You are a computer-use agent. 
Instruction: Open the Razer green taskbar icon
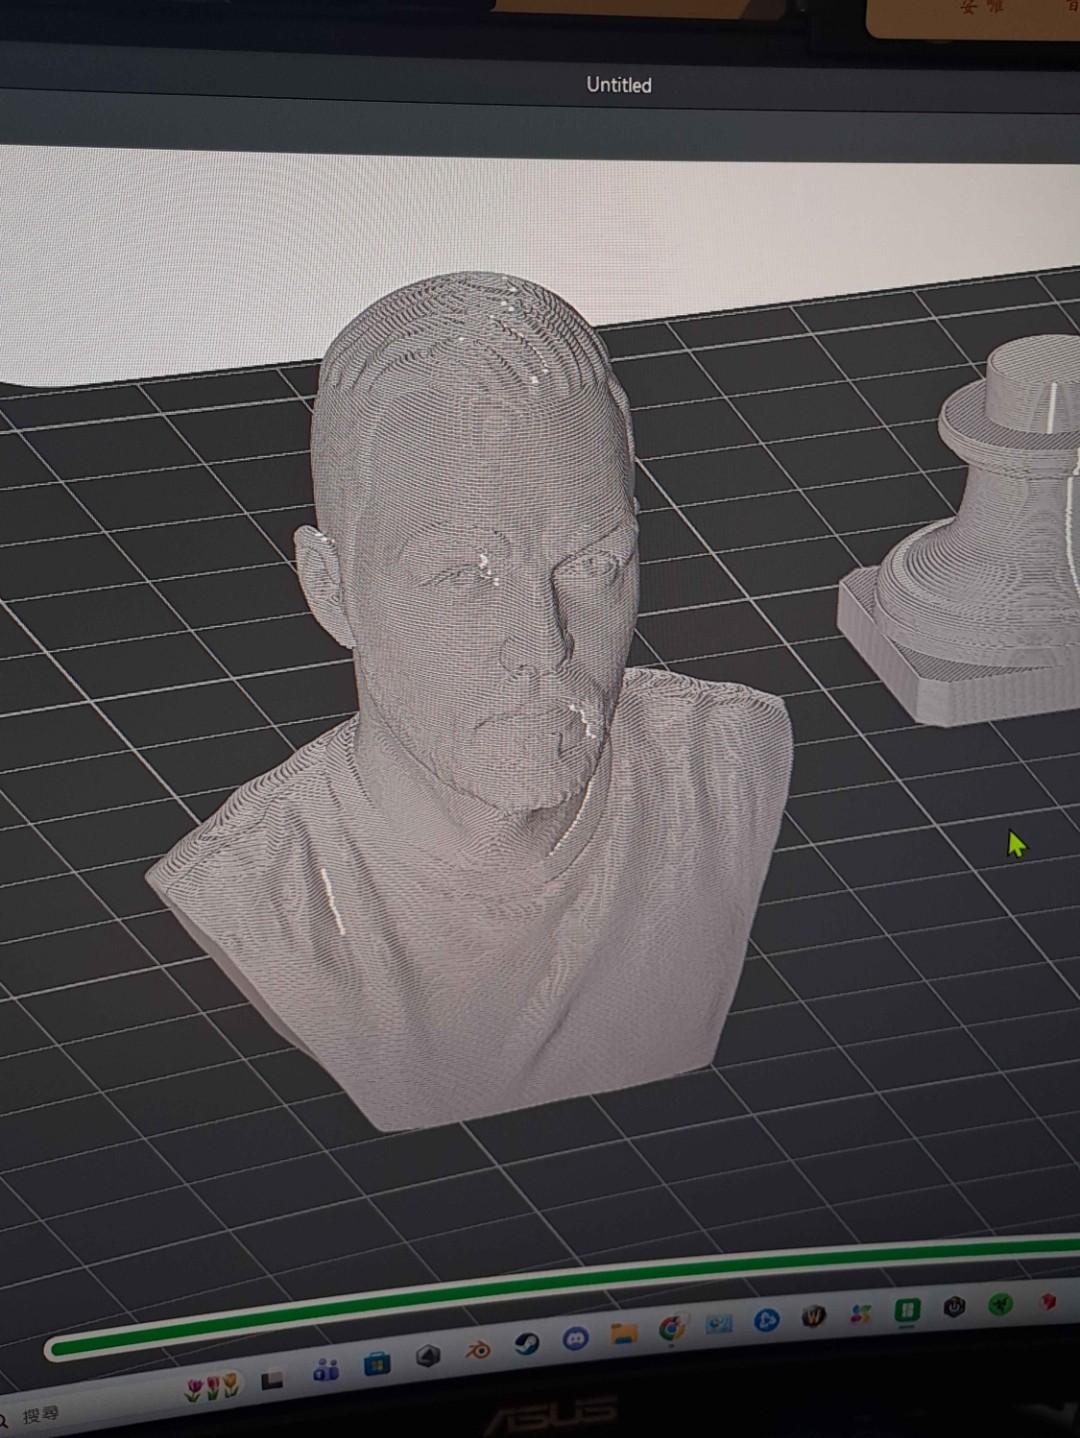[x=1000, y=1304]
